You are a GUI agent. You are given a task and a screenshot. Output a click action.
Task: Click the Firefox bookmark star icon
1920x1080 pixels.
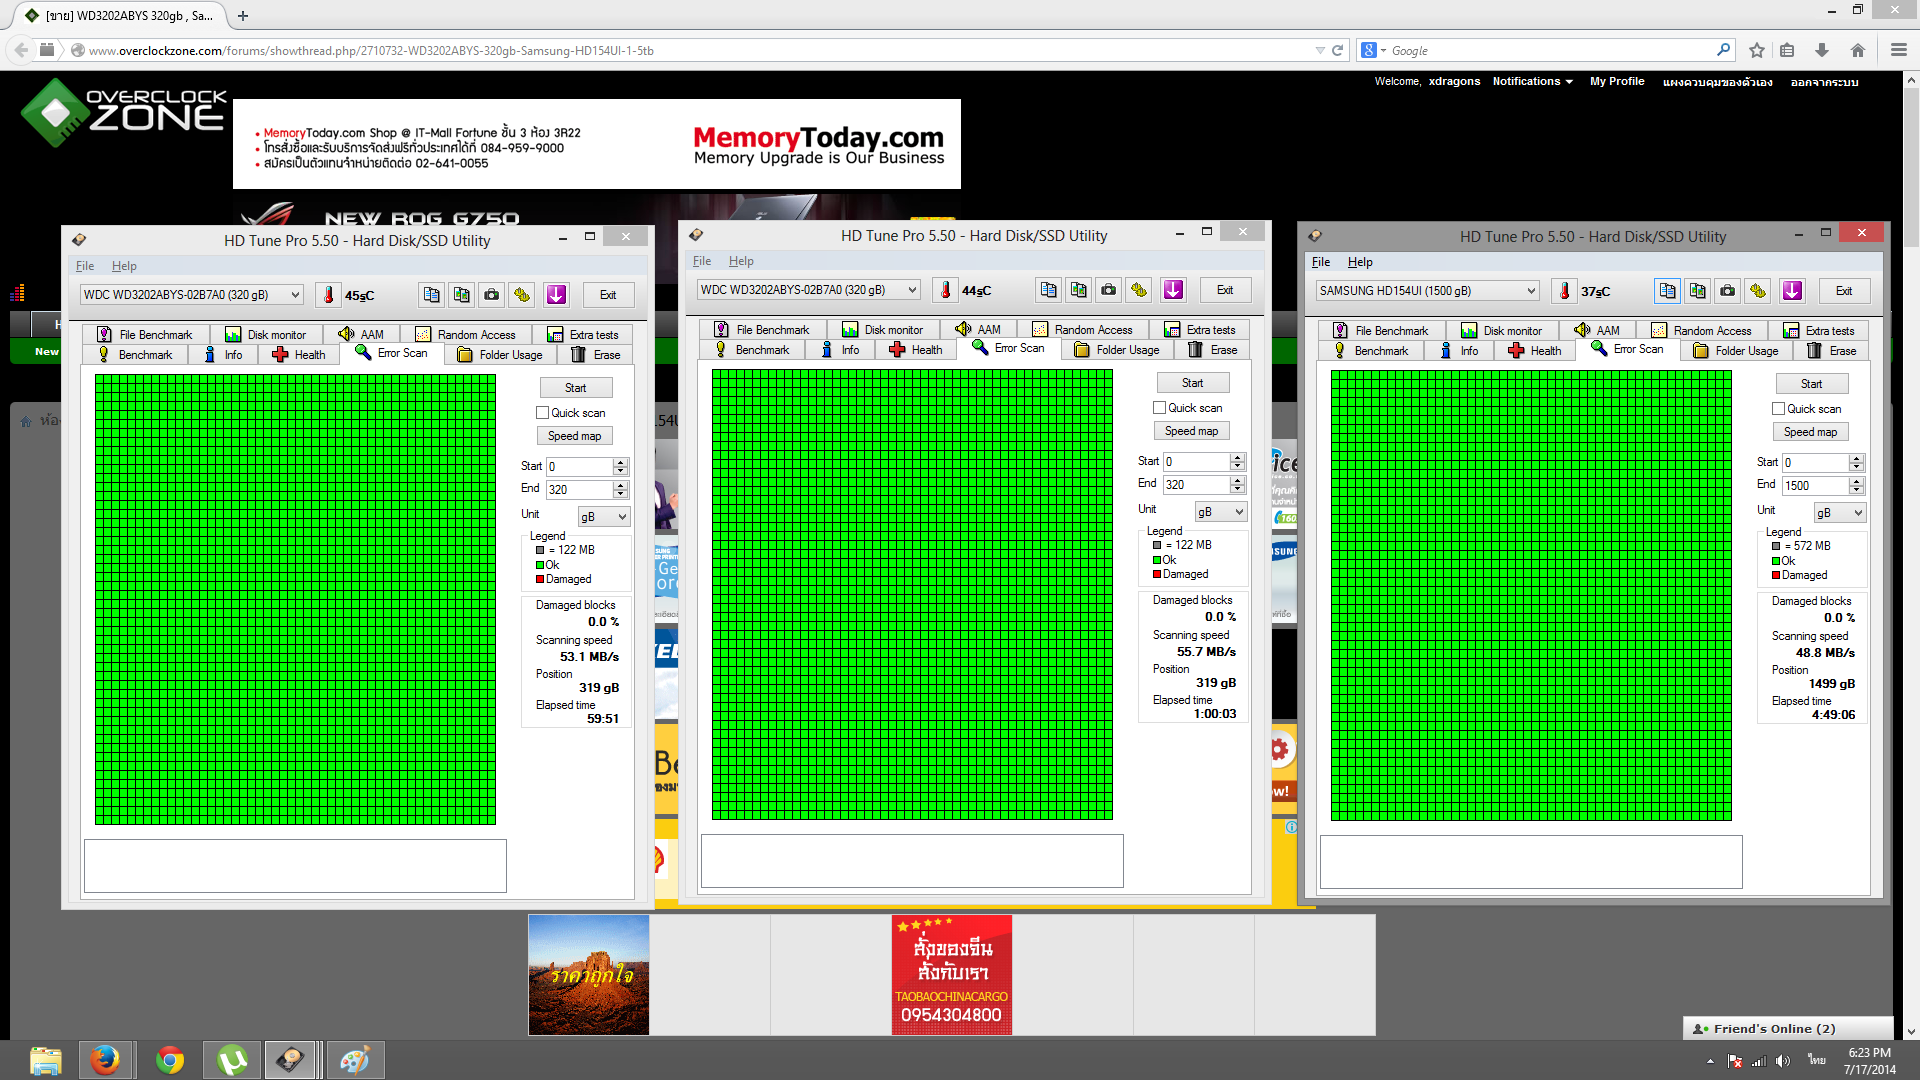[x=1757, y=50]
